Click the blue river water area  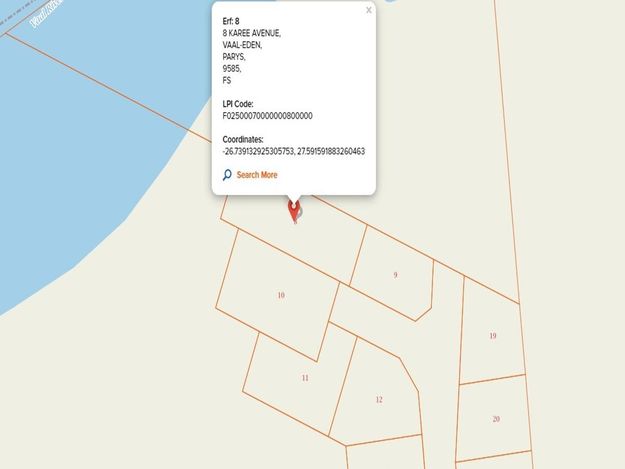80,139
